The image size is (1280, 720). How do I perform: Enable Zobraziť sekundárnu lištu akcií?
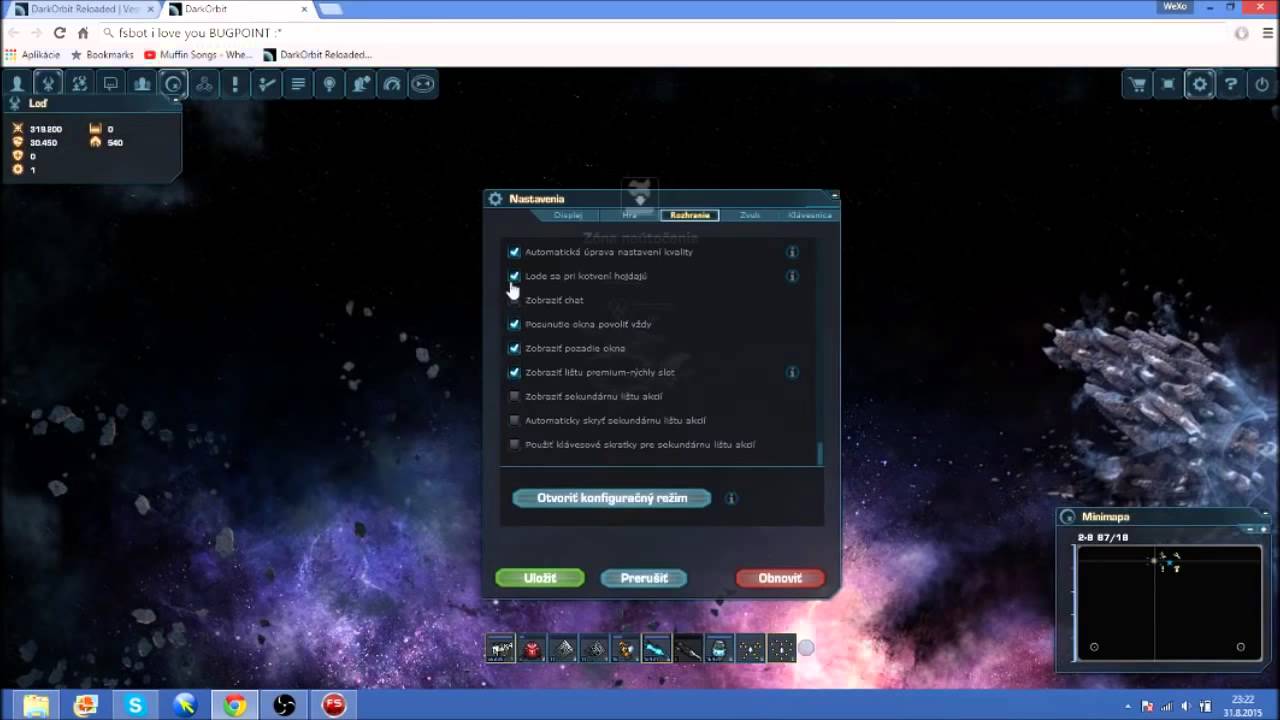[x=515, y=396]
